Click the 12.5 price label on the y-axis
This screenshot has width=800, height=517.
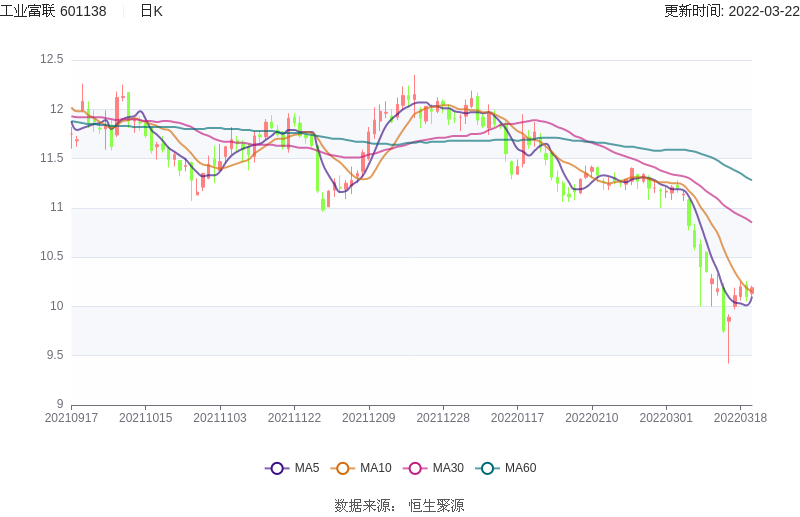(51, 60)
